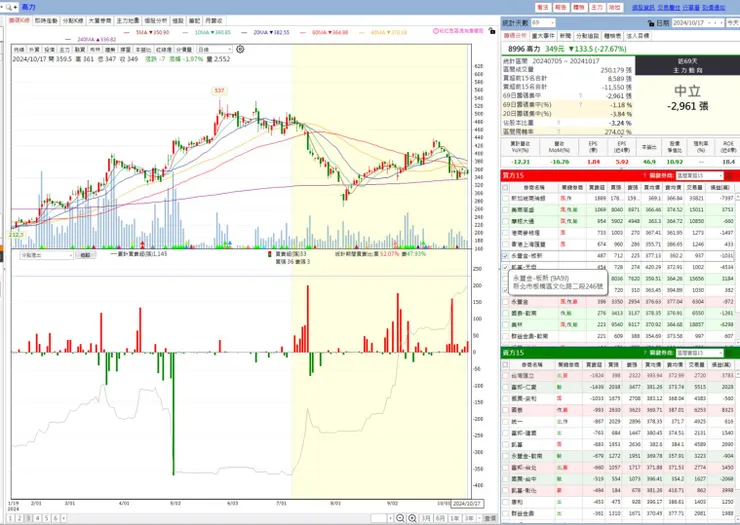Toggle the 主力 chart indicator button

[64, 50]
